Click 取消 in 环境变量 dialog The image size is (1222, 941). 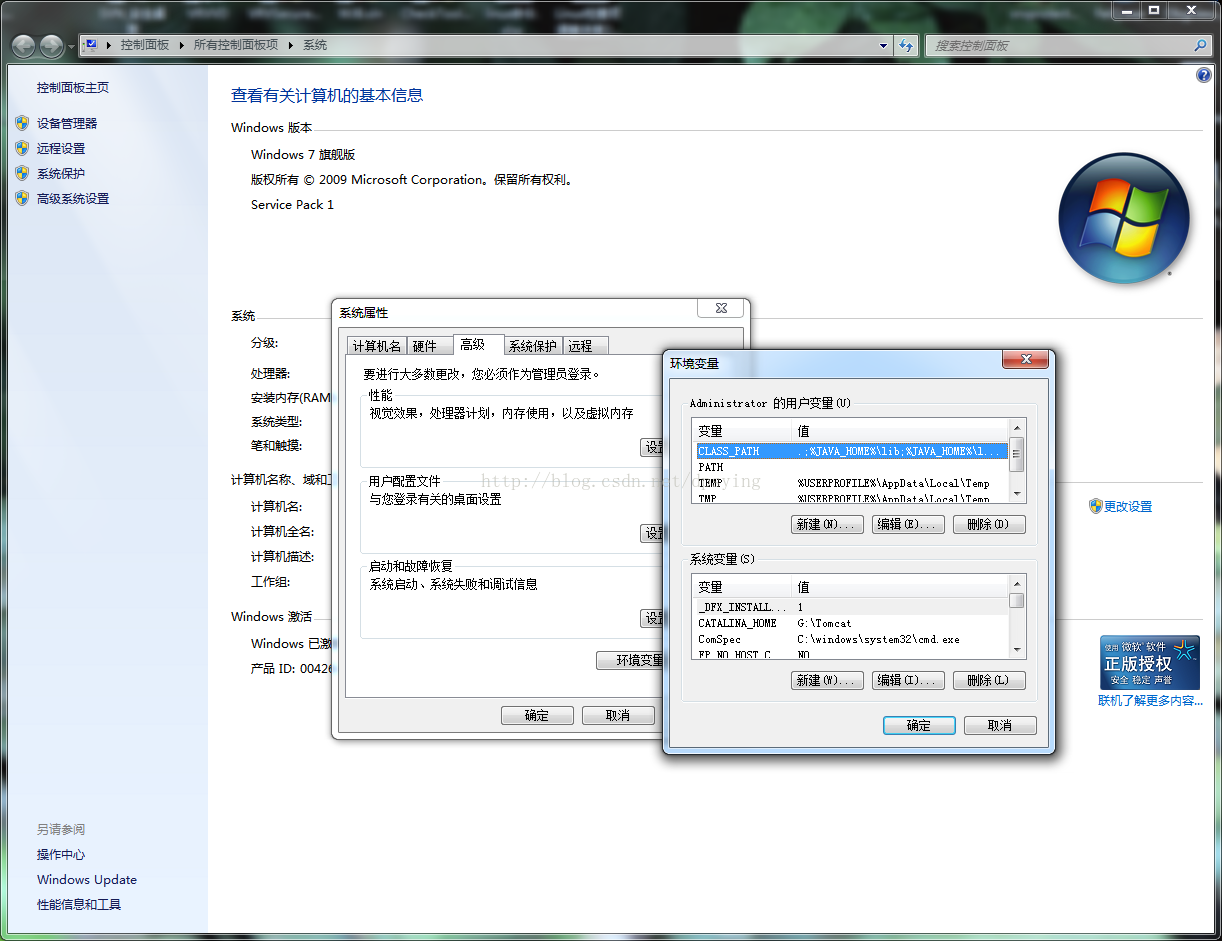pyautogui.click(x=1000, y=725)
